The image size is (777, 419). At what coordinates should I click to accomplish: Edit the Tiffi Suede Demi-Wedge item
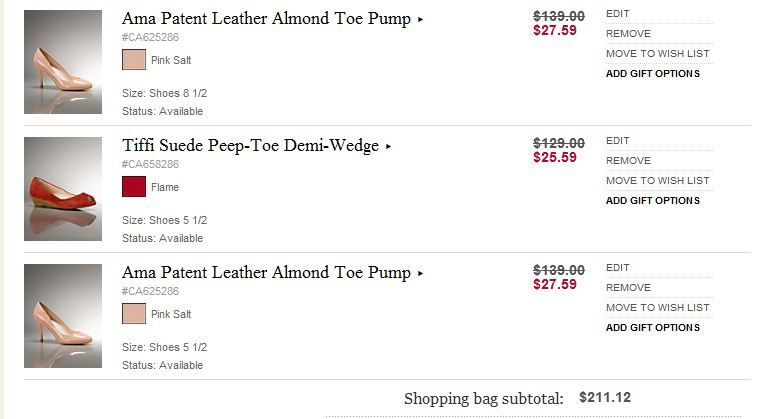[618, 141]
